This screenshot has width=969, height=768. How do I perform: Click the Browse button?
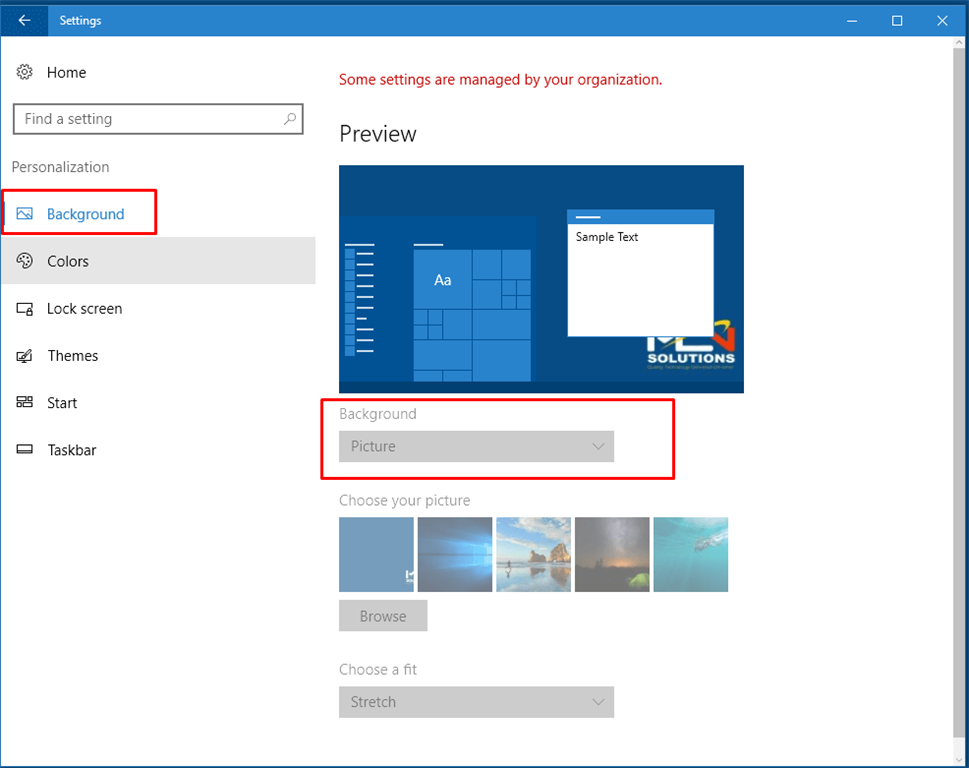(383, 615)
